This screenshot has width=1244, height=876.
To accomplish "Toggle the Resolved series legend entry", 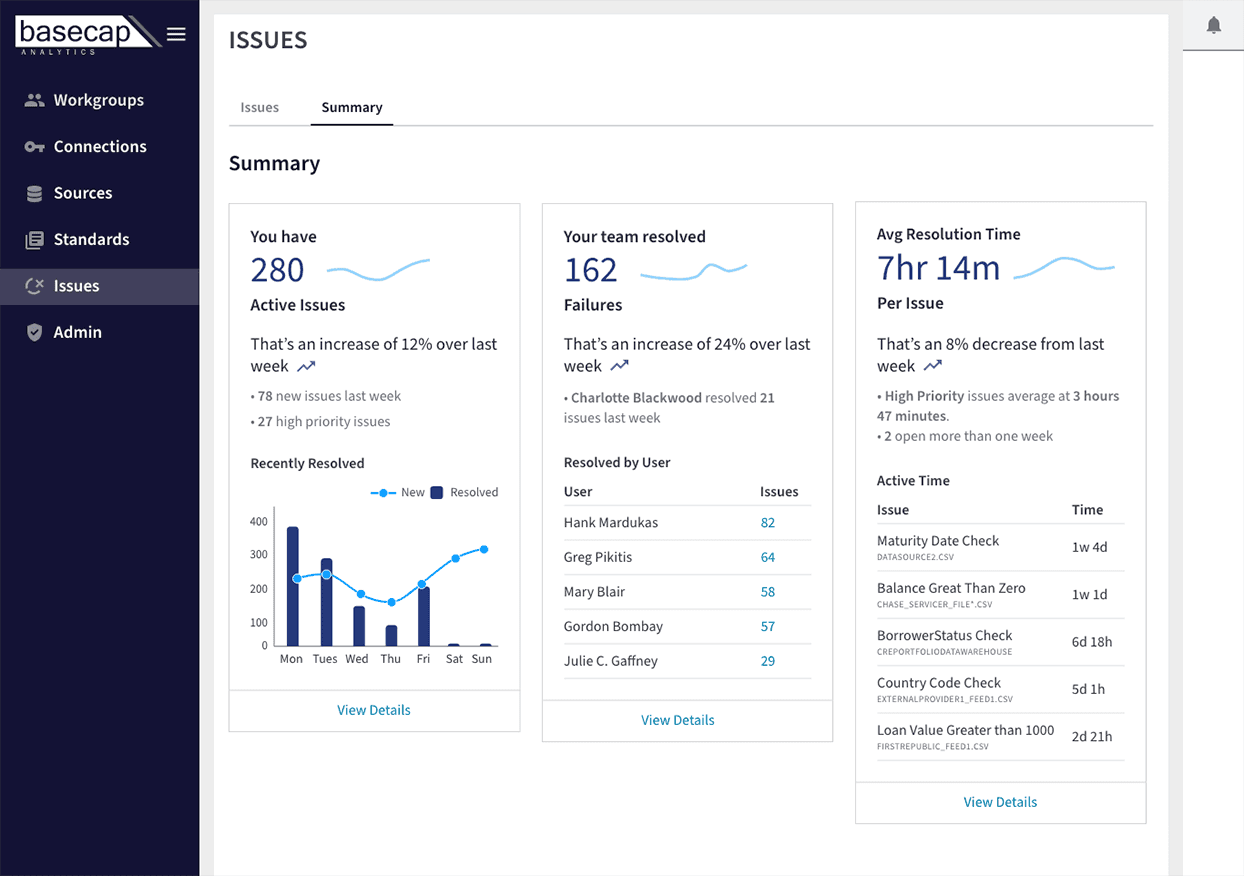I will point(464,493).
